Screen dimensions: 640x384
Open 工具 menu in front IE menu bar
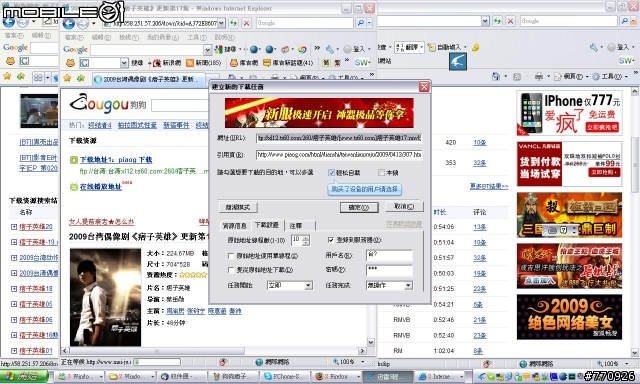197,37
